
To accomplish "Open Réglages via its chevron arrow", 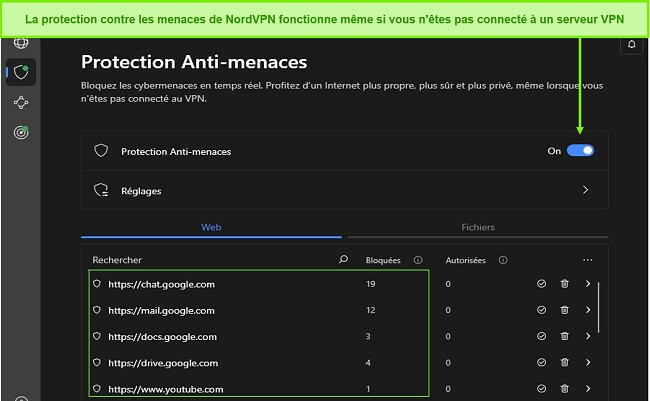I will (585, 190).
